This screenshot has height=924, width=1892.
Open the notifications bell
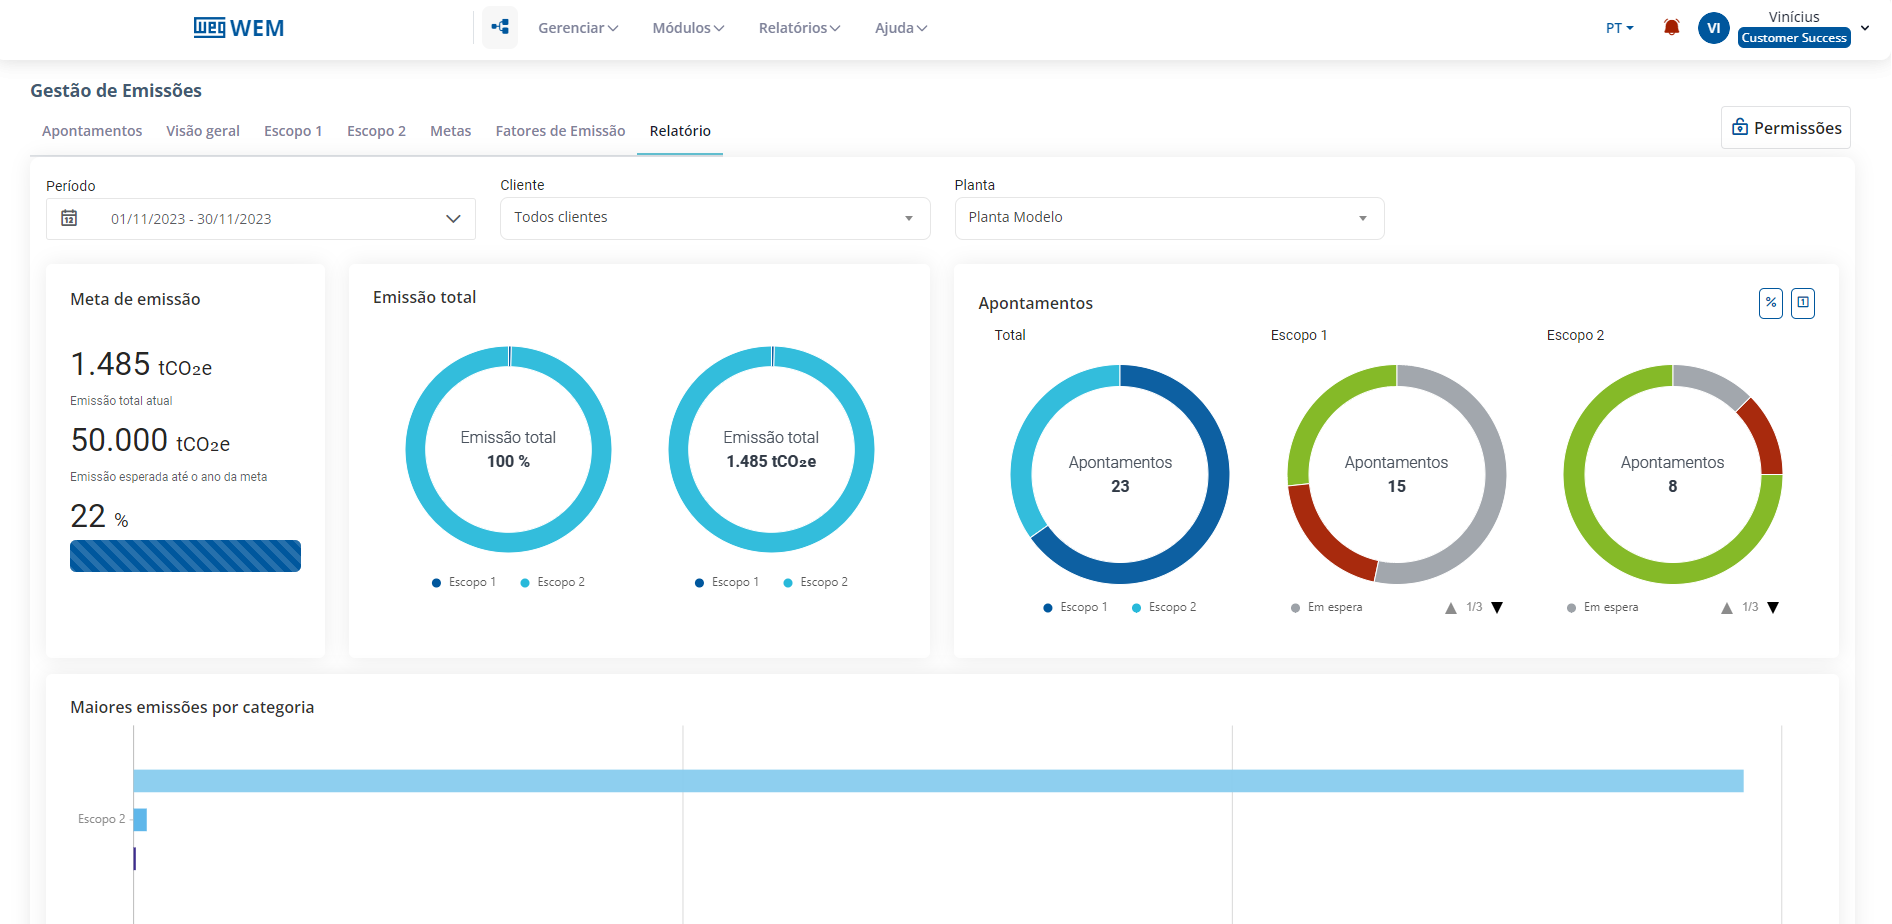click(x=1671, y=28)
